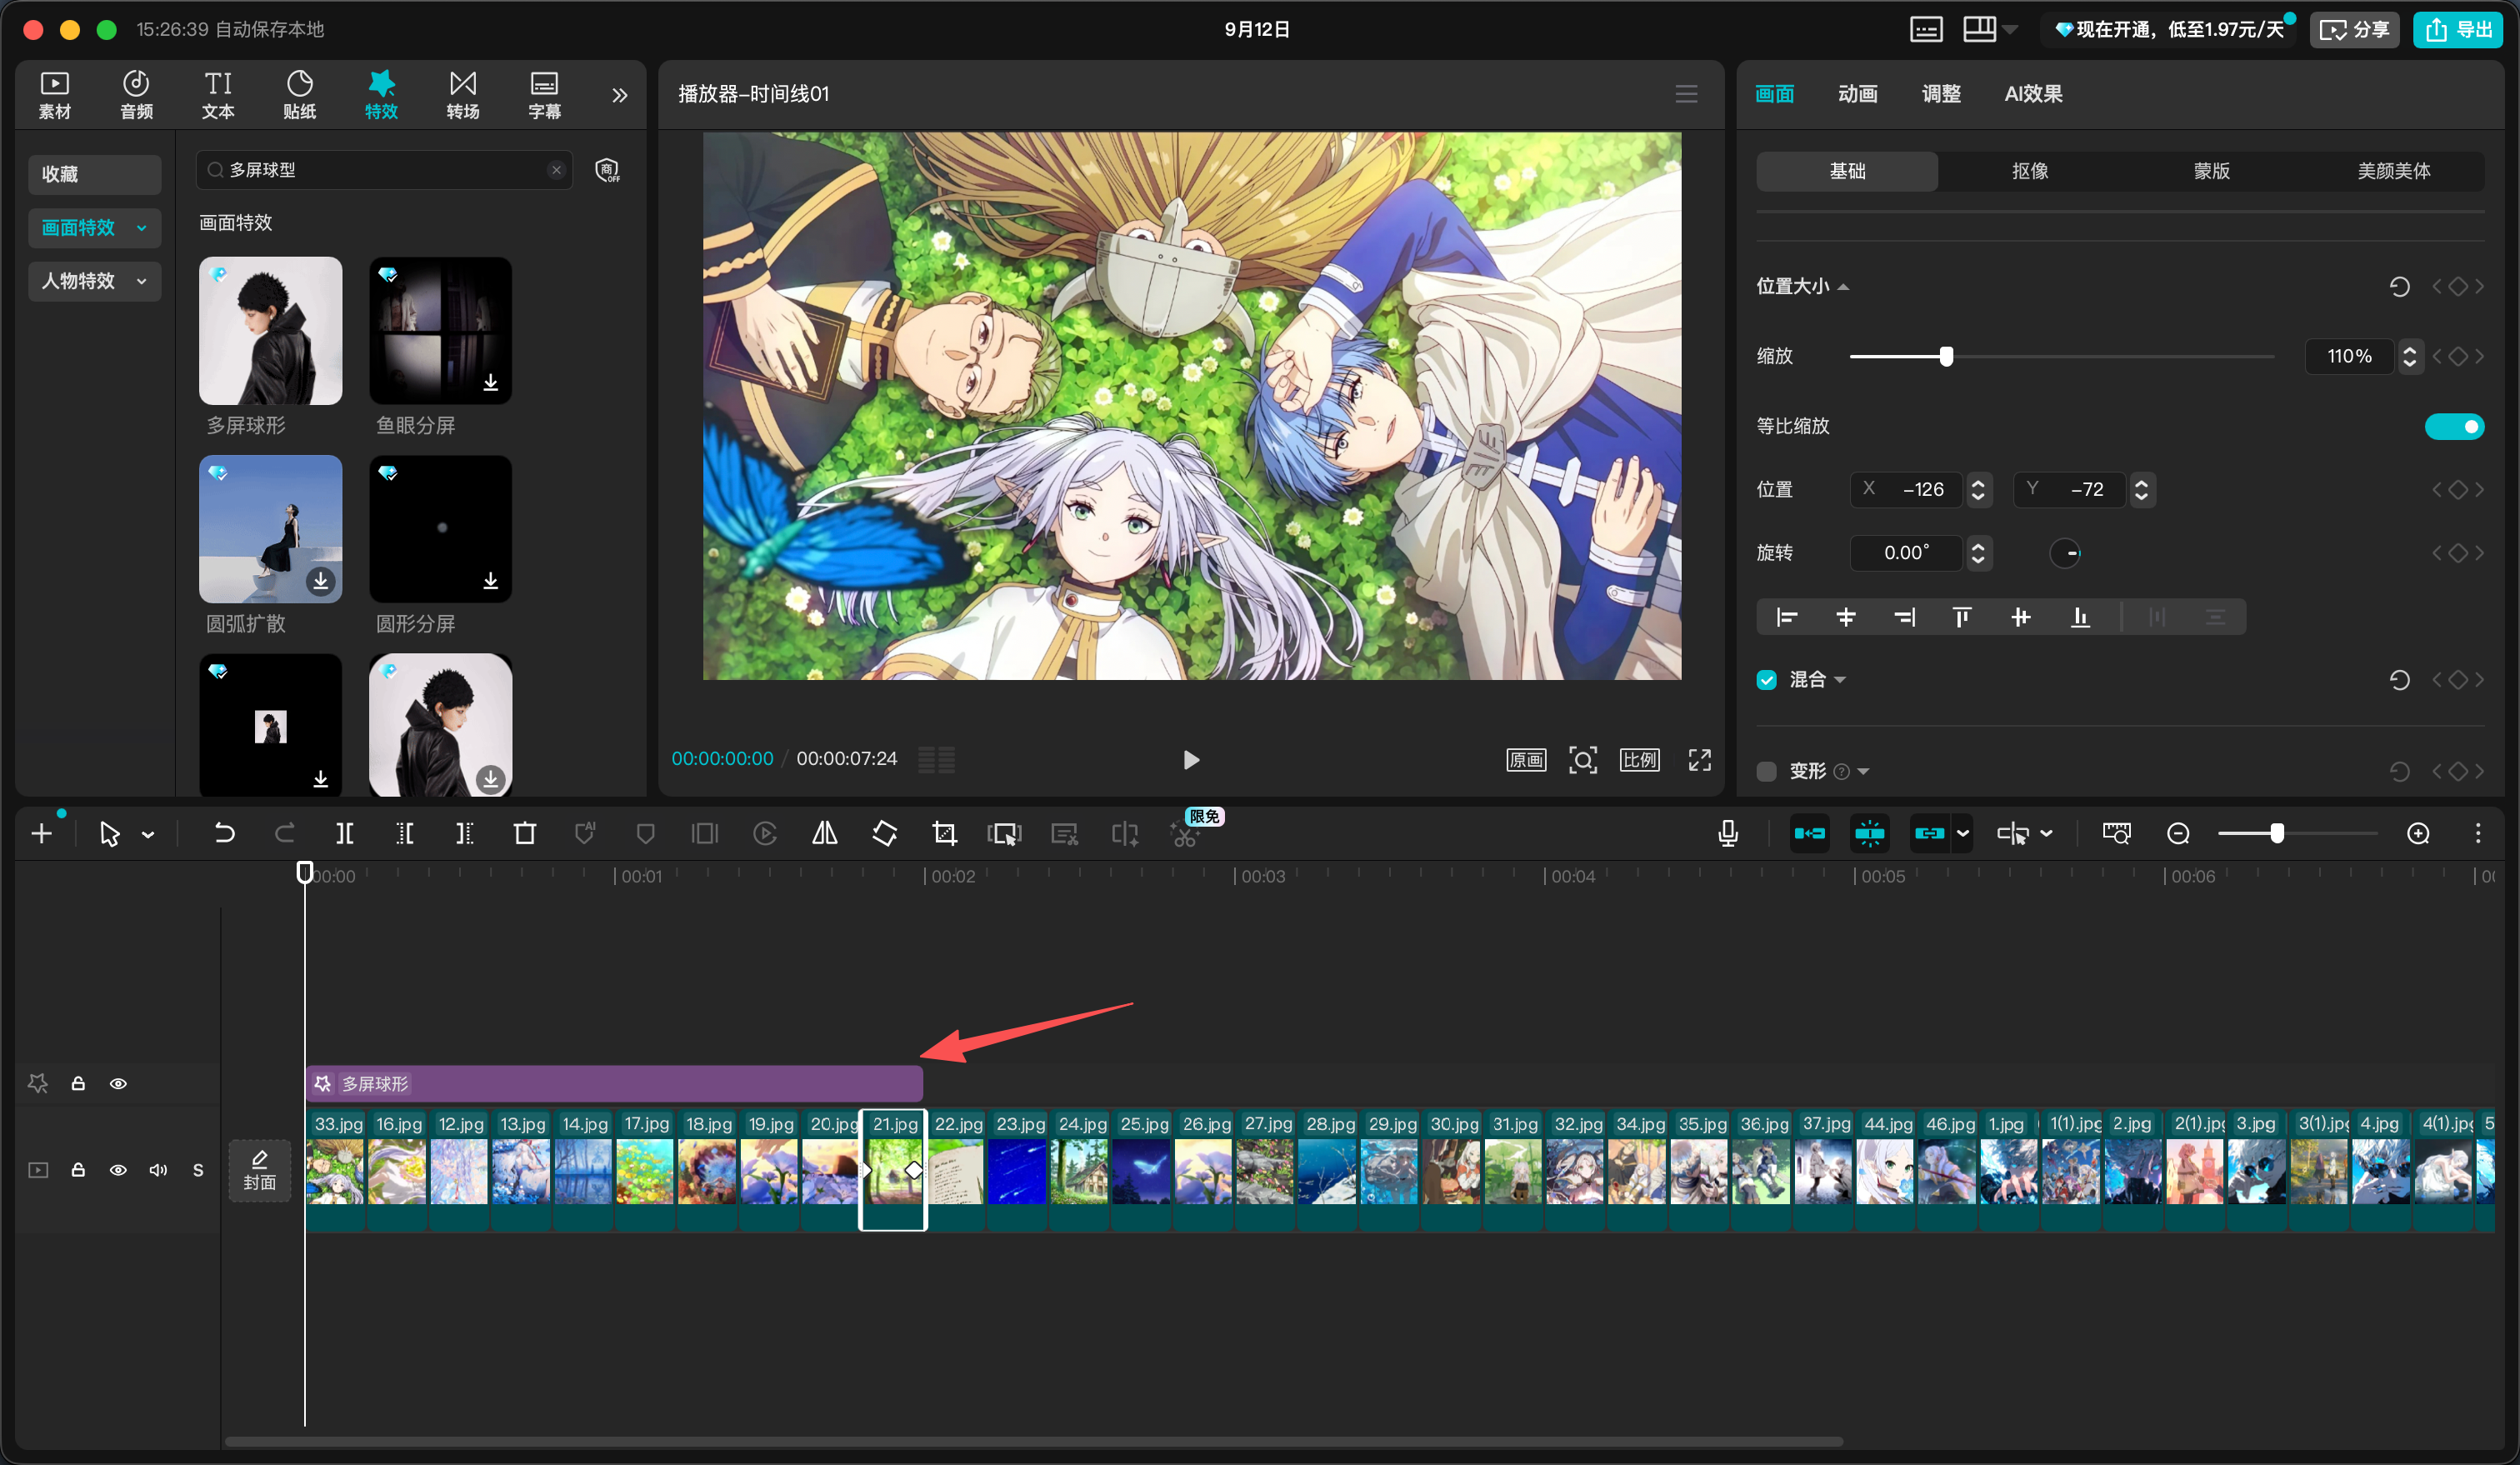
Task: Click the 封面 cover button
Action: pyautogui.click(x=259, y=1171)
